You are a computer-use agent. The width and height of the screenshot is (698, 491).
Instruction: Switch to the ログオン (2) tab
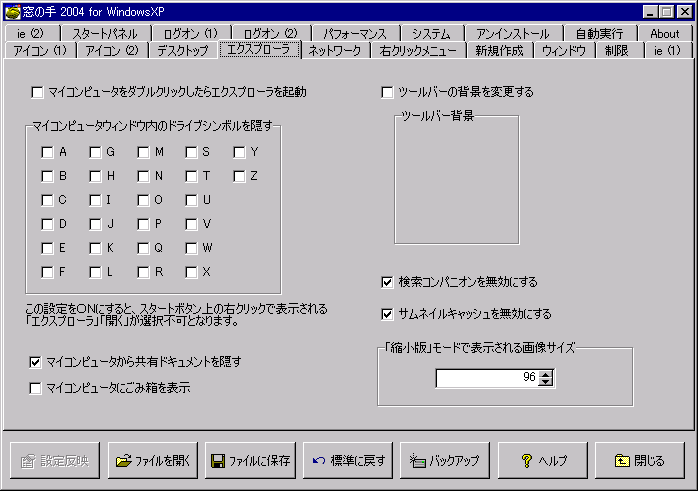[x=271, y=34]
